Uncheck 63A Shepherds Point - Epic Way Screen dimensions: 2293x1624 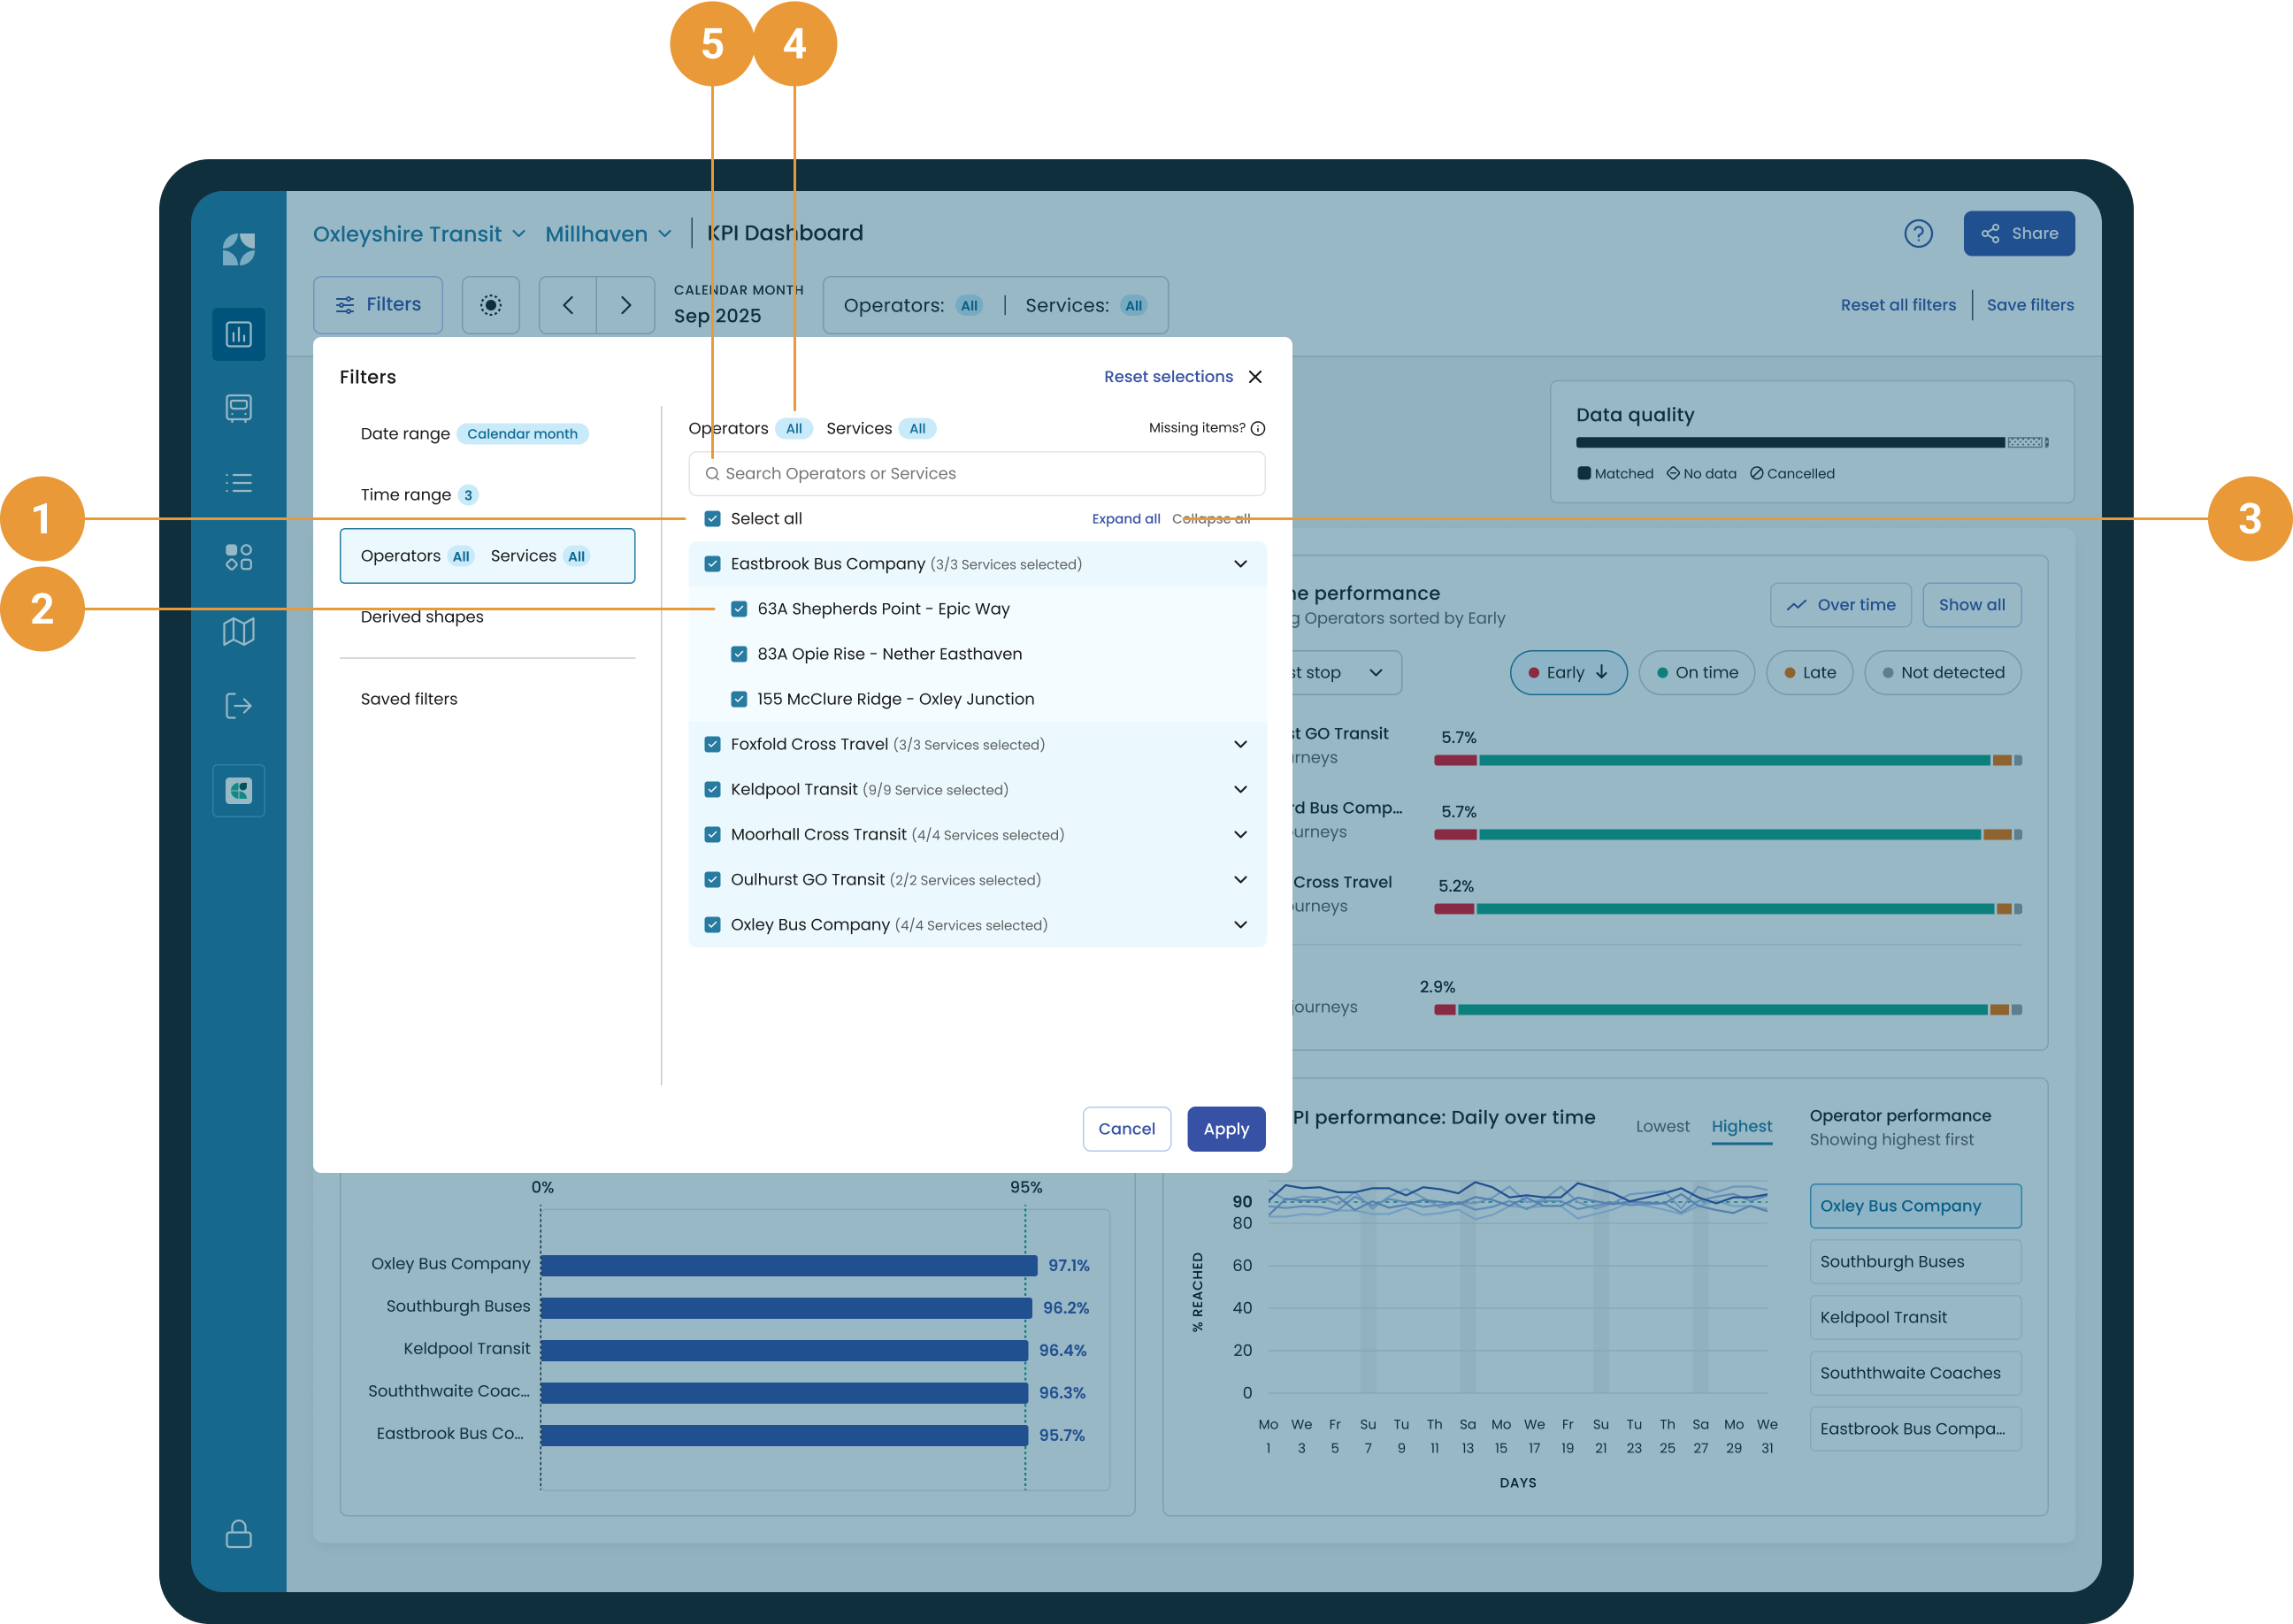[739, 608]
